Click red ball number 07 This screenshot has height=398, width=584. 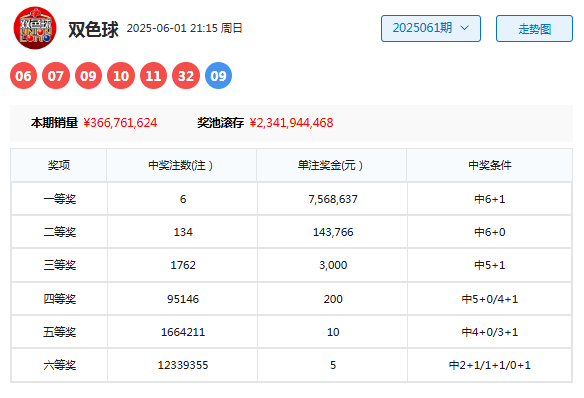(56, 76)
